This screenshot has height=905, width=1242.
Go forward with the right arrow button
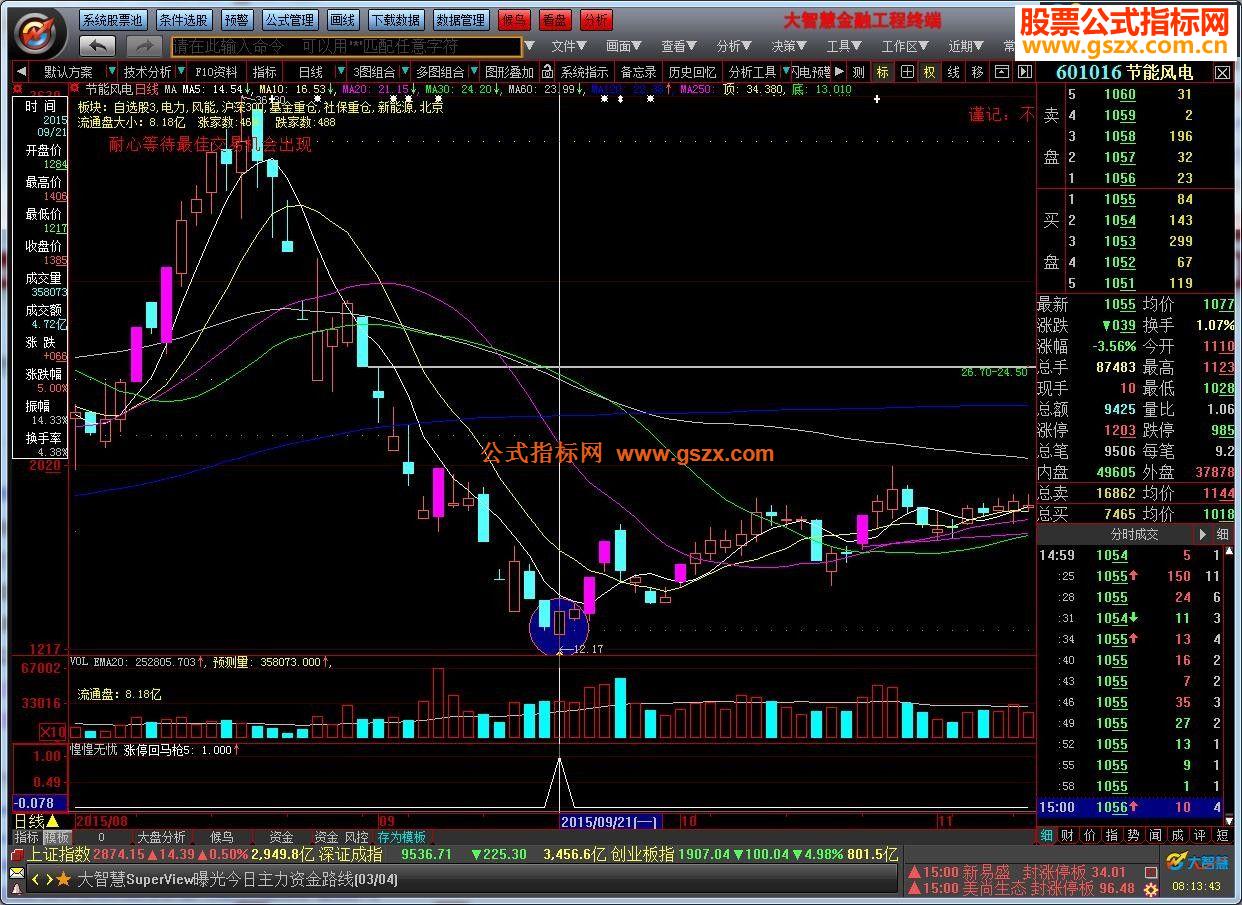coord(145,46)
